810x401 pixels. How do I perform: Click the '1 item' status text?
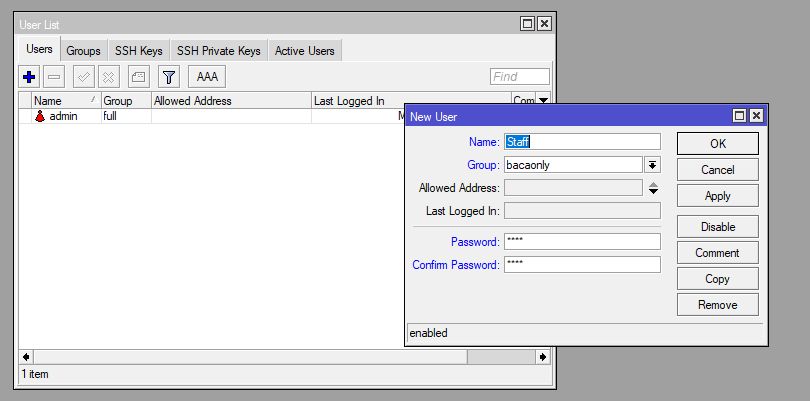[x=35, y=374]
